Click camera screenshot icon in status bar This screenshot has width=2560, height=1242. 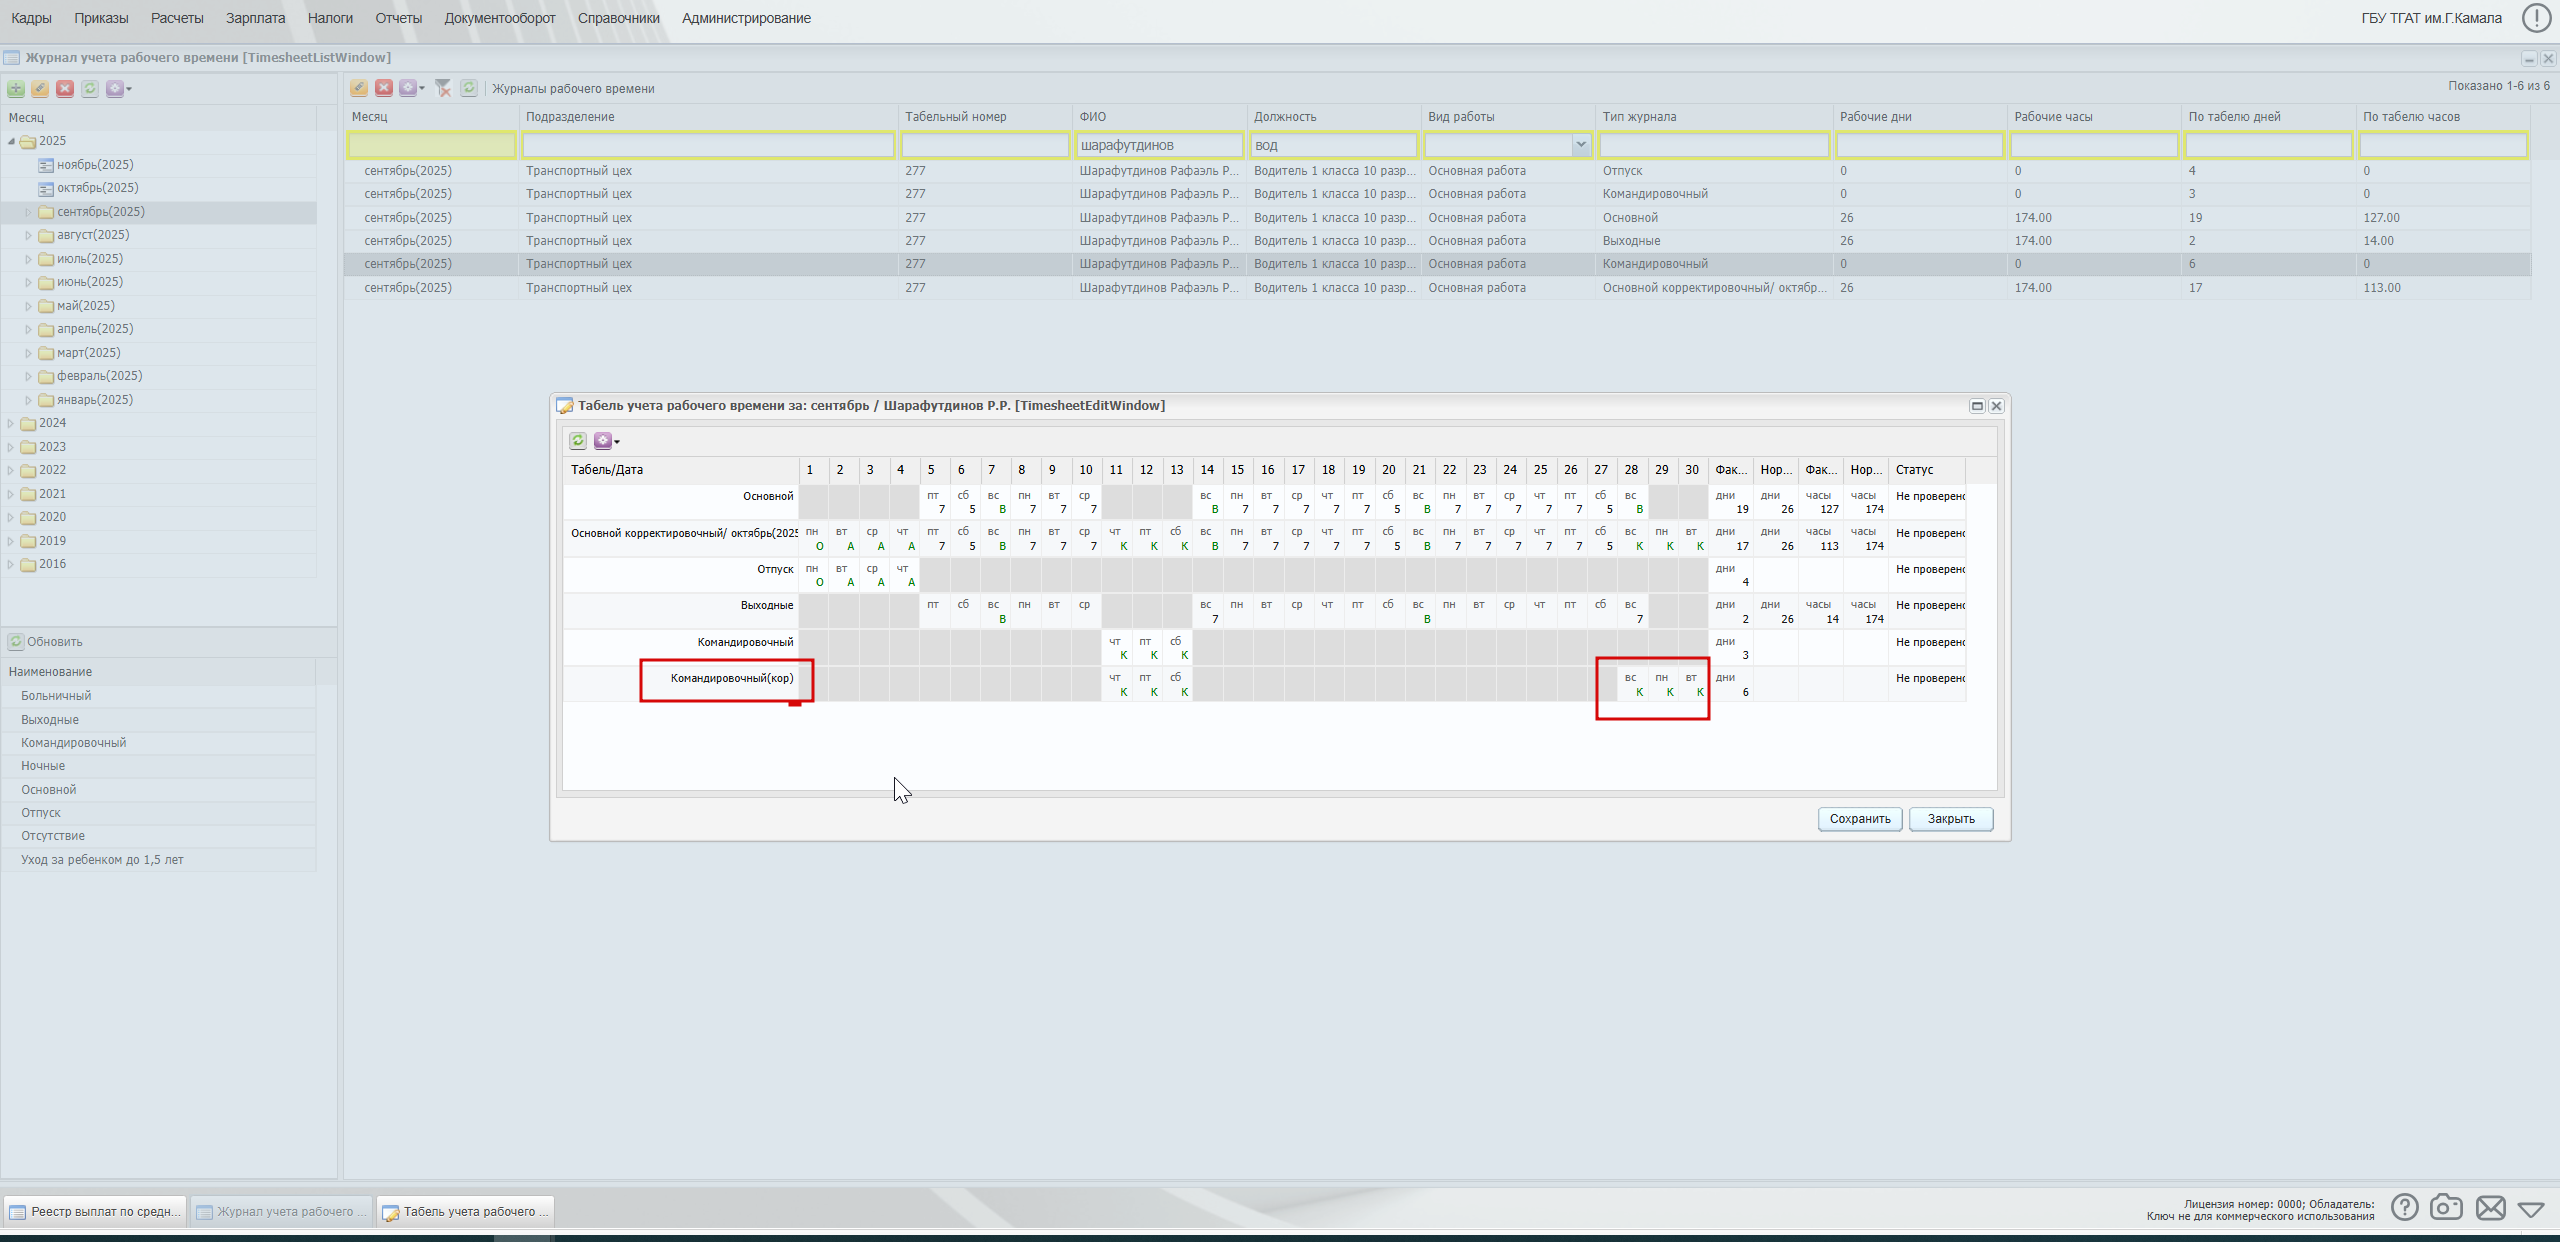coord(2446,1207)
